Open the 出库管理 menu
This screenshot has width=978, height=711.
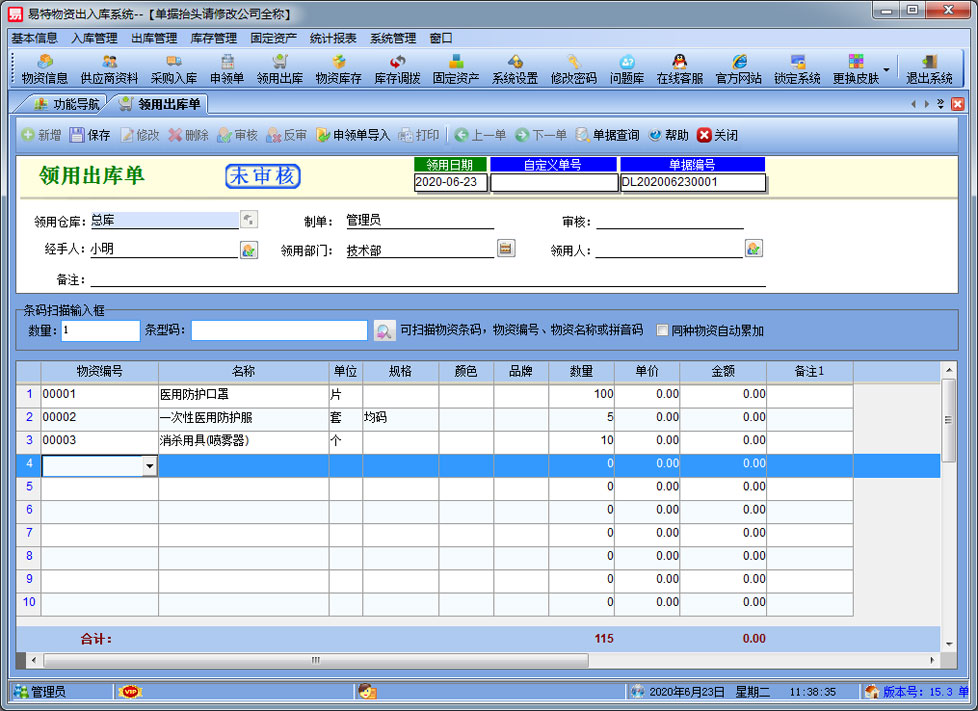pyautogui.click(x=154, y=38)
